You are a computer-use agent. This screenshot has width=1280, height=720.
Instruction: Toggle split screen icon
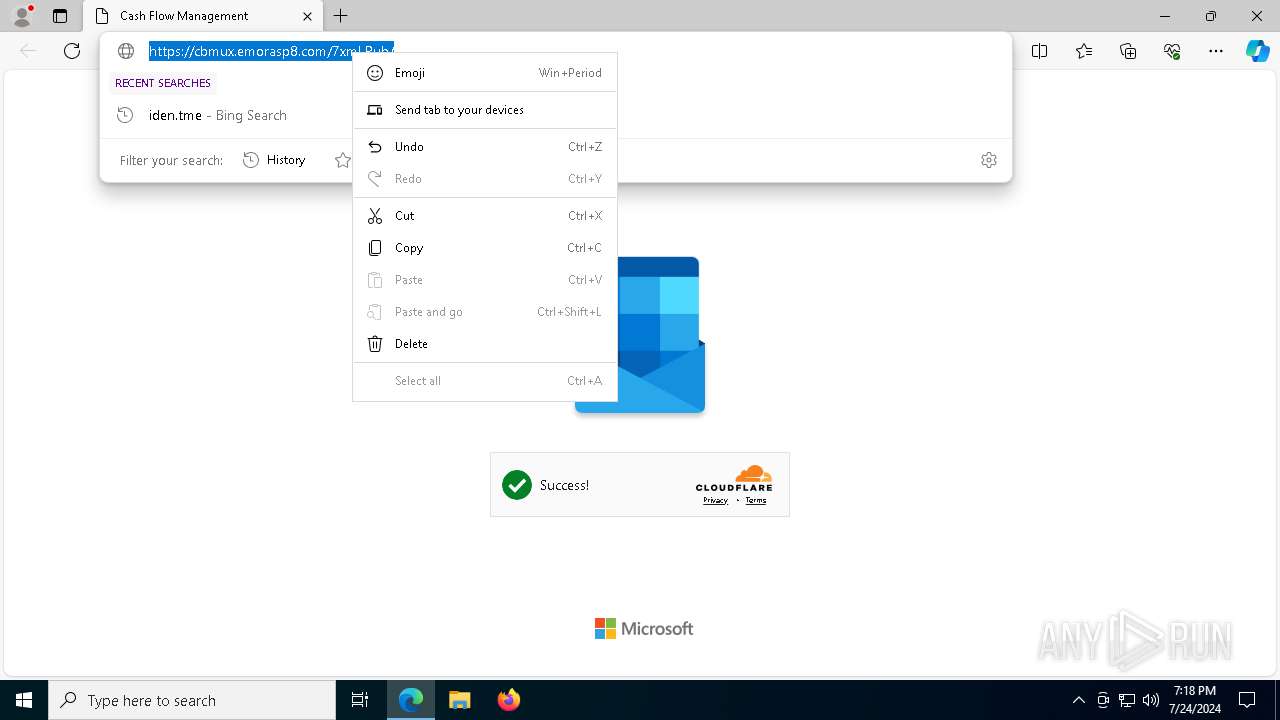(x=1040, y=51)
